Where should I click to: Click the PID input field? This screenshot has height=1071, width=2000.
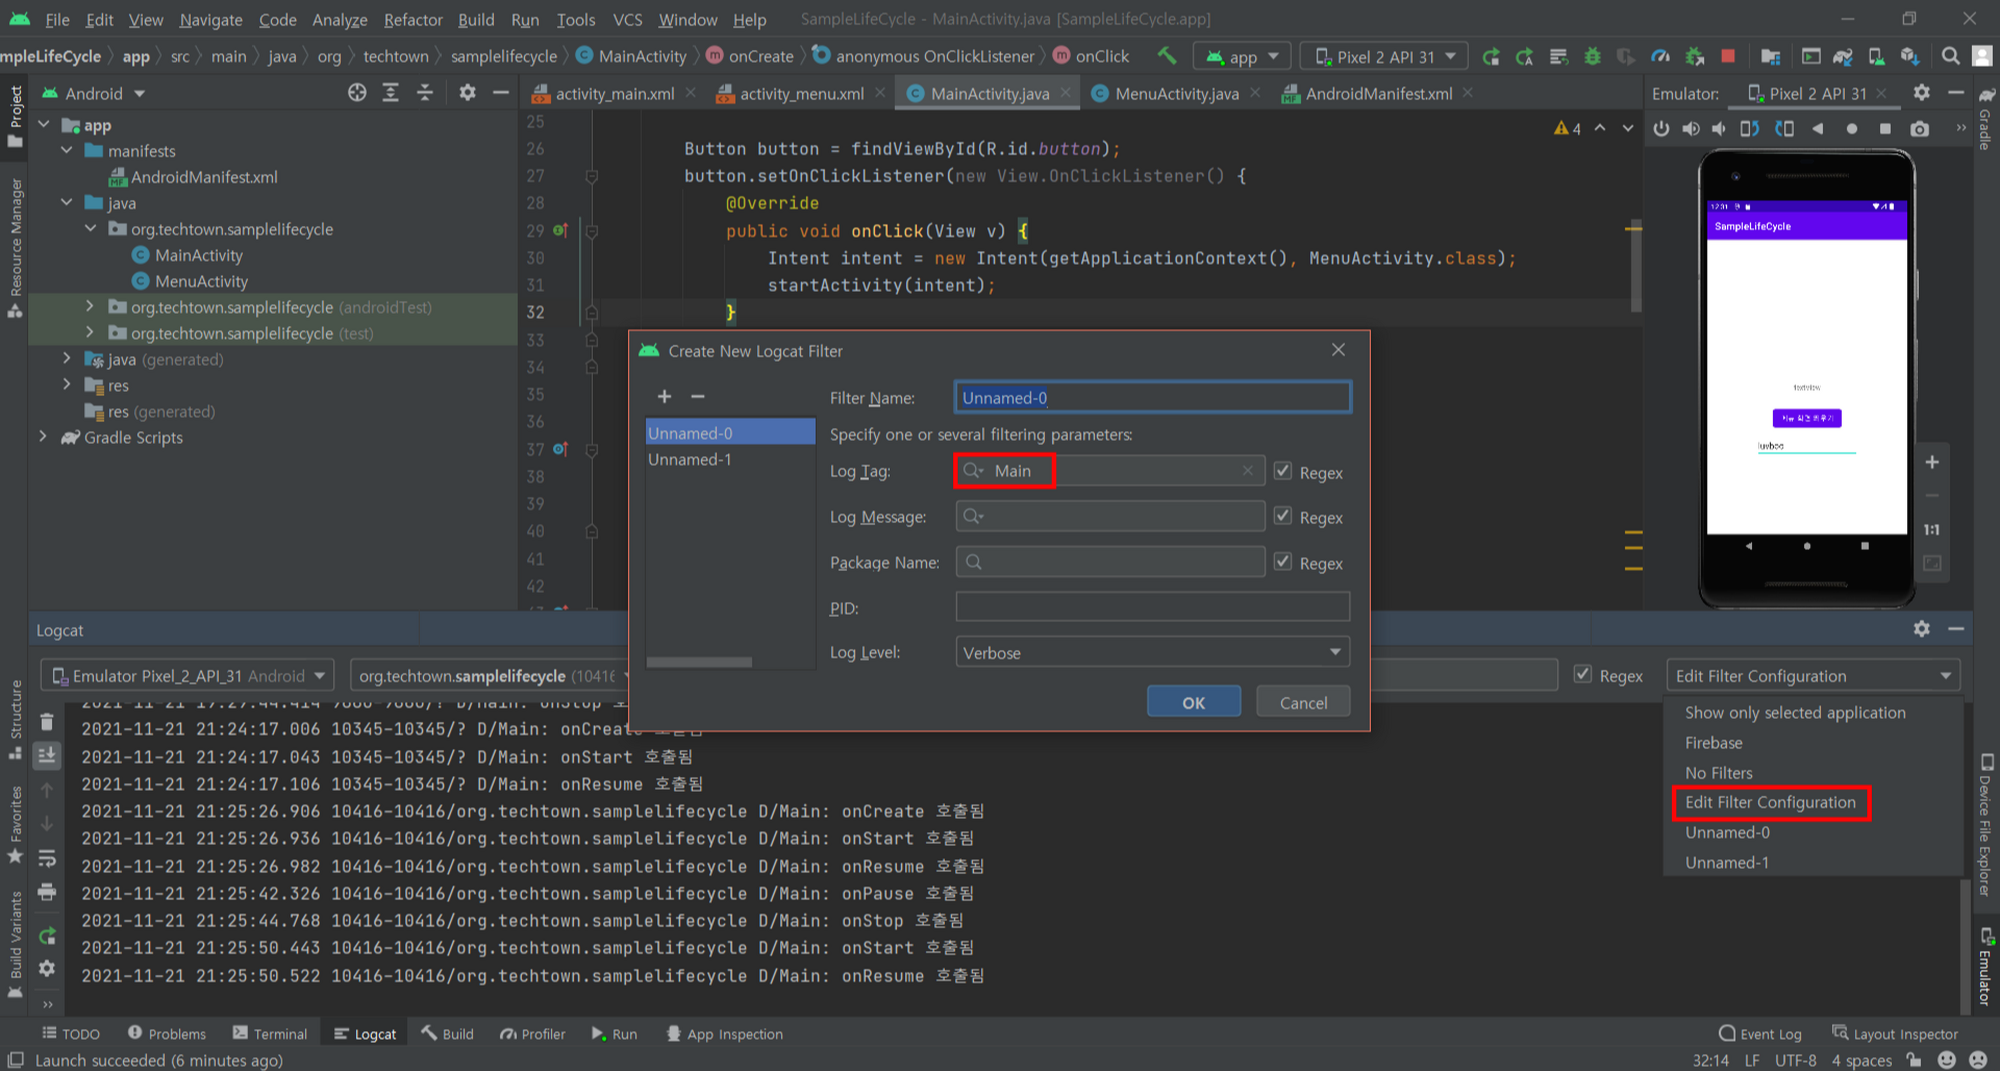click(x=1152, y=607)
